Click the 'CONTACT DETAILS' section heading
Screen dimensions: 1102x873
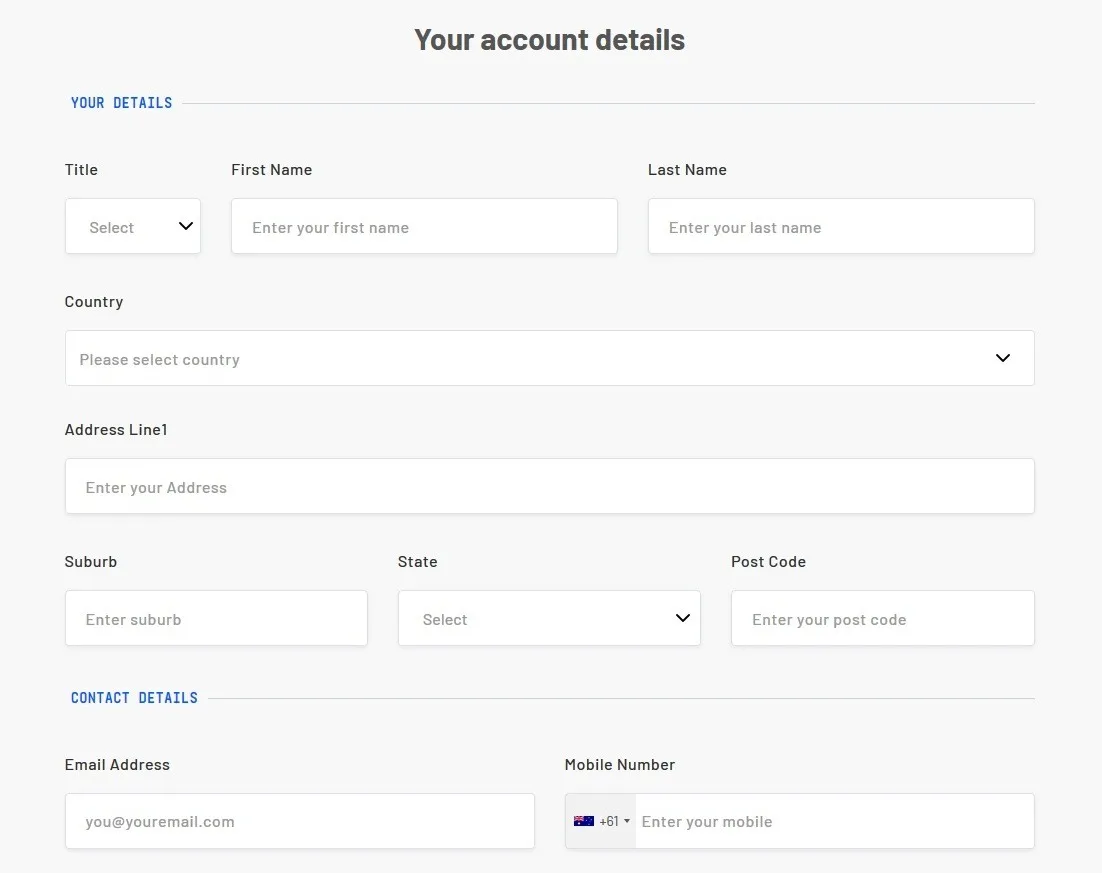click(x=134, y=698)
